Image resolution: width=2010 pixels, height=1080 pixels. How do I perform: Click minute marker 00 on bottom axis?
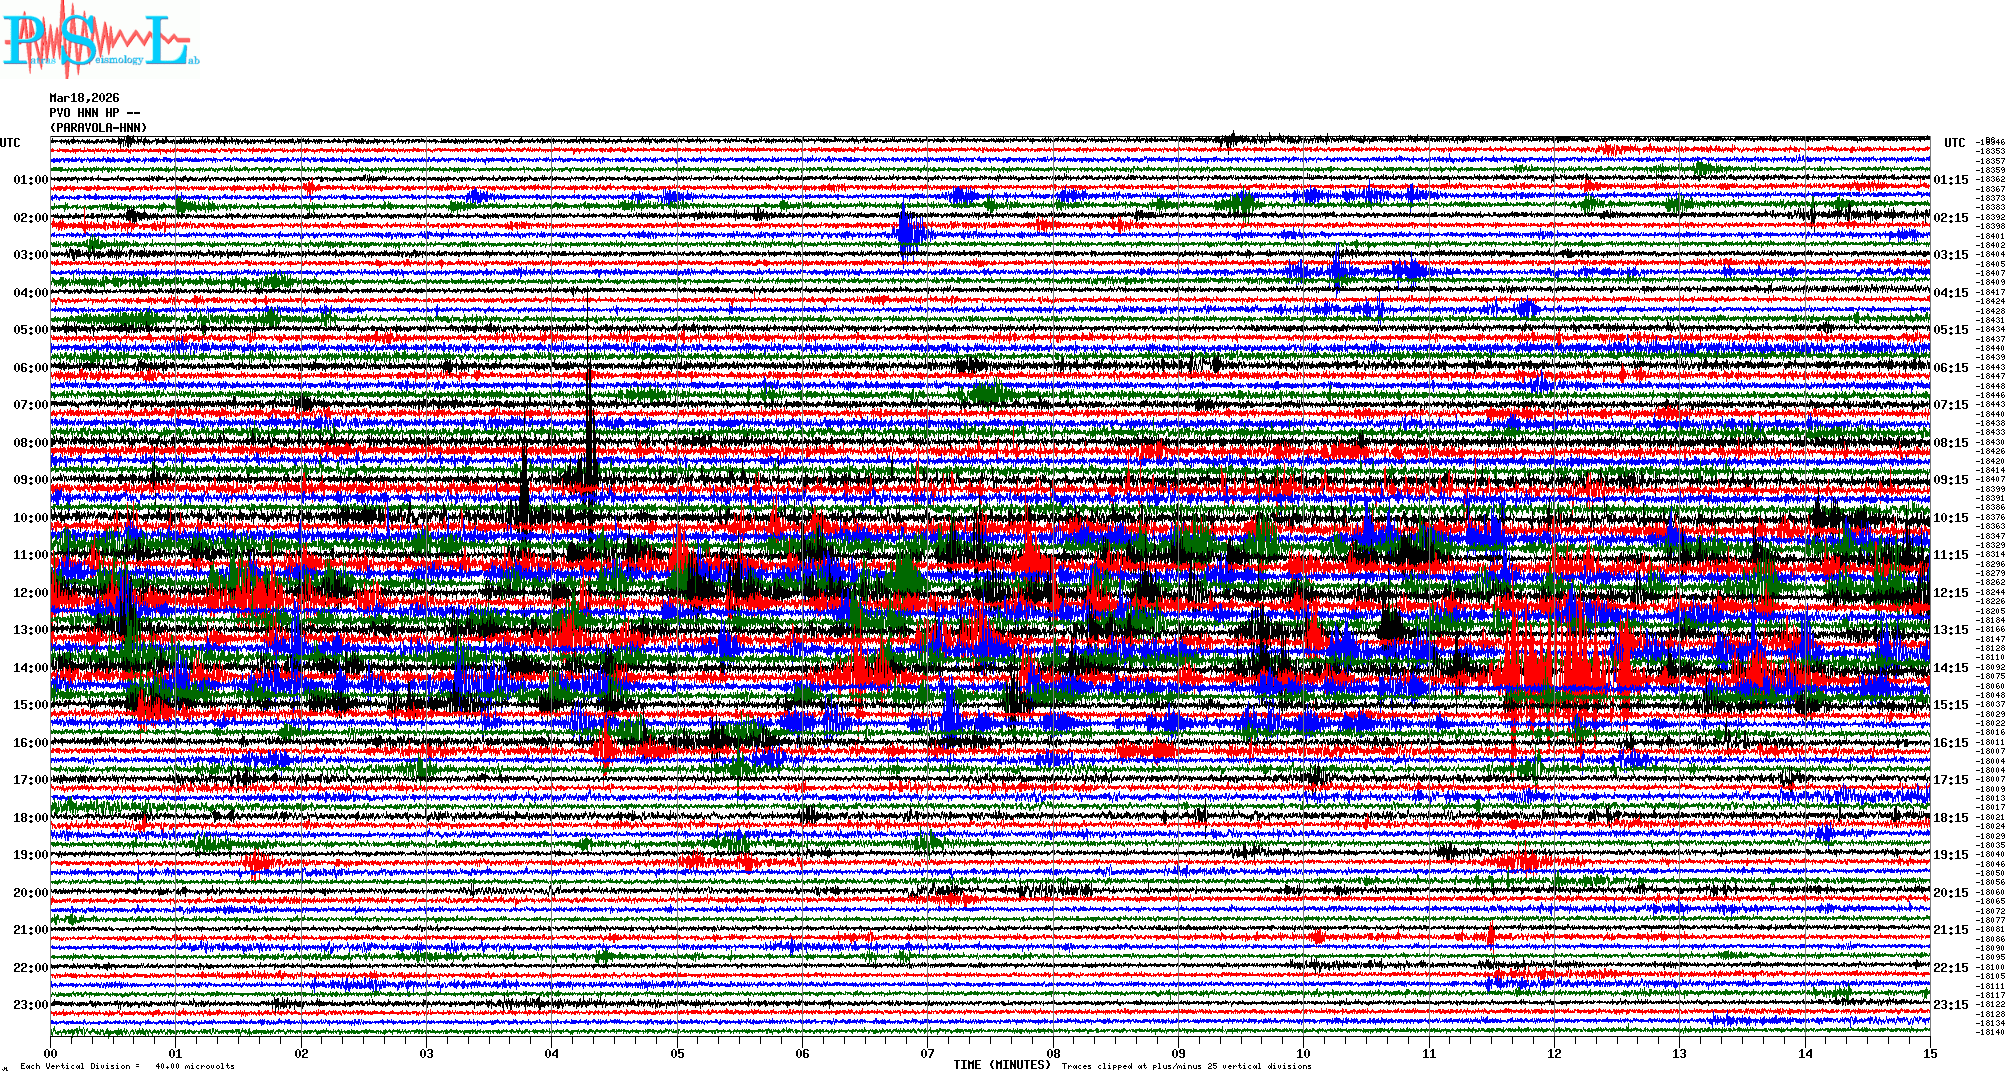tap(51, 1053)
